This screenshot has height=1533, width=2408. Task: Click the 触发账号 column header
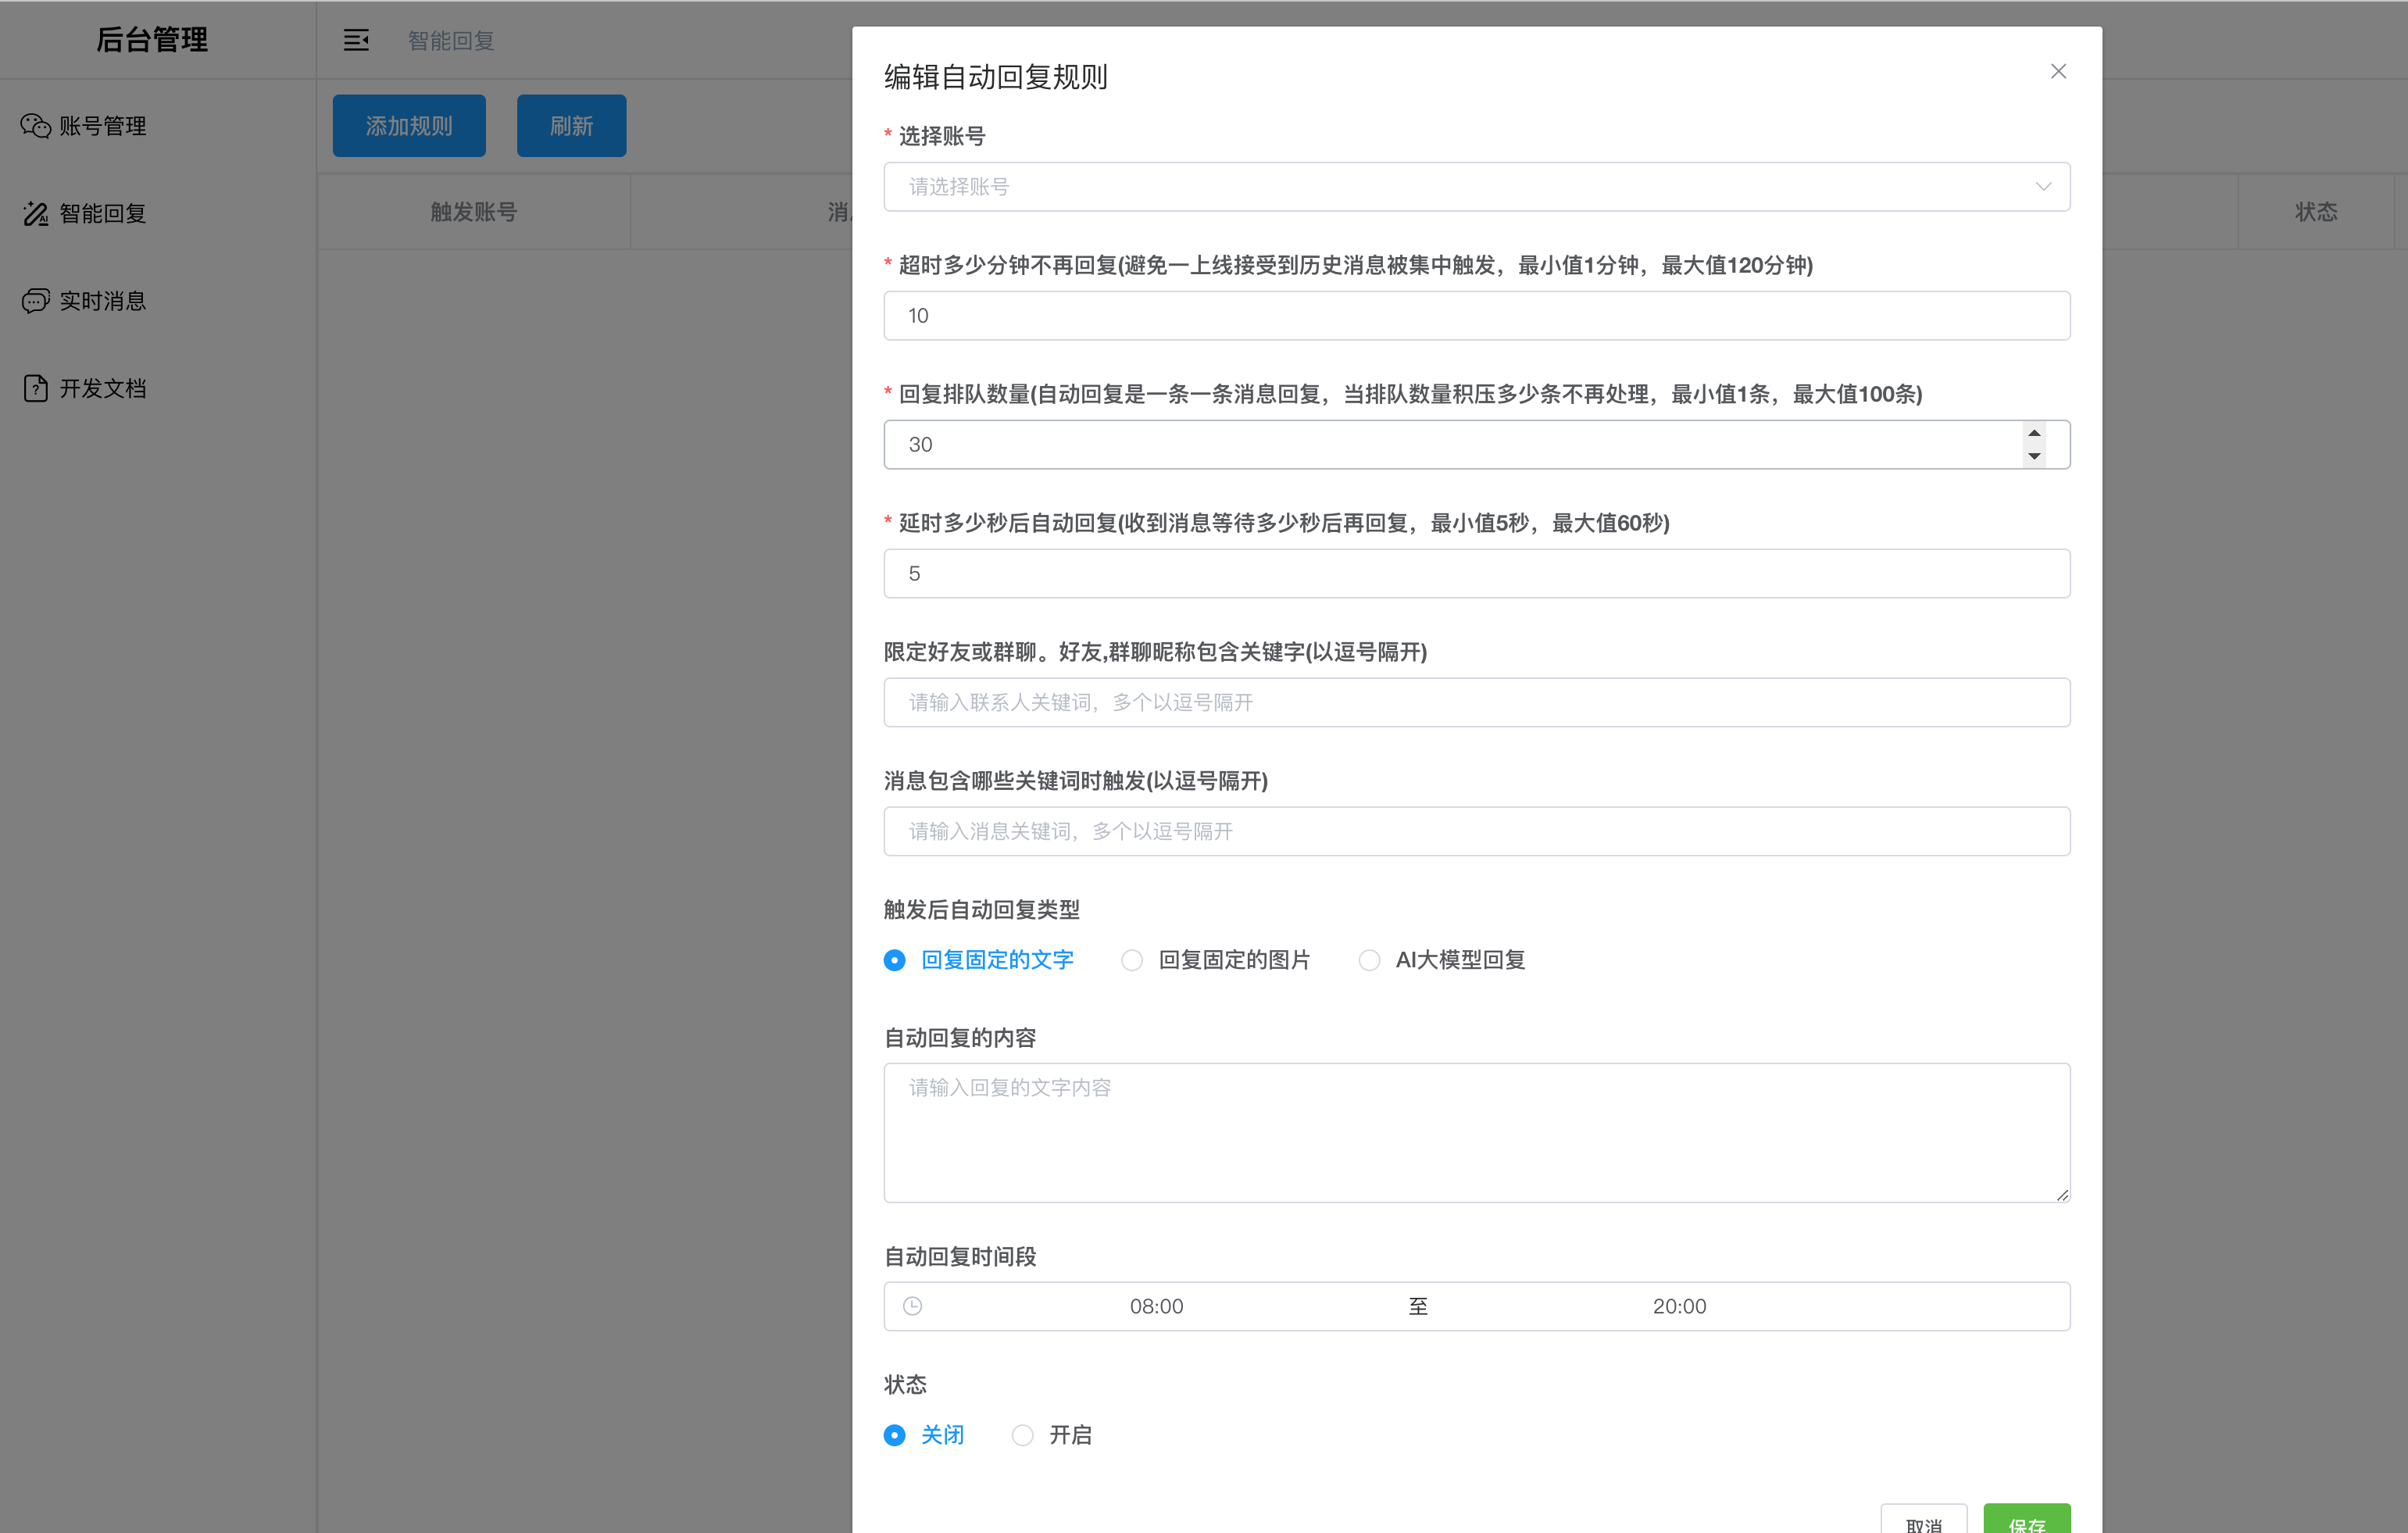pos(474,212)
